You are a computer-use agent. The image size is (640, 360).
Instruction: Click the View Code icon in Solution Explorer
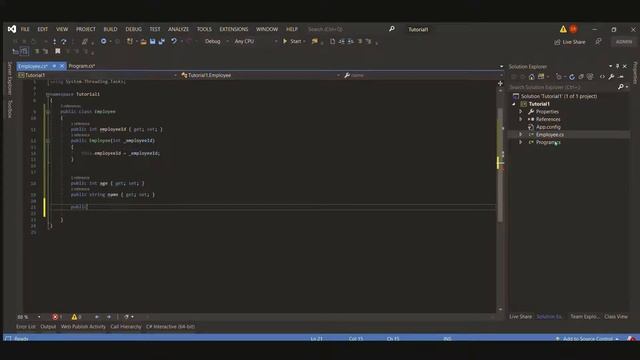(602, 77)
